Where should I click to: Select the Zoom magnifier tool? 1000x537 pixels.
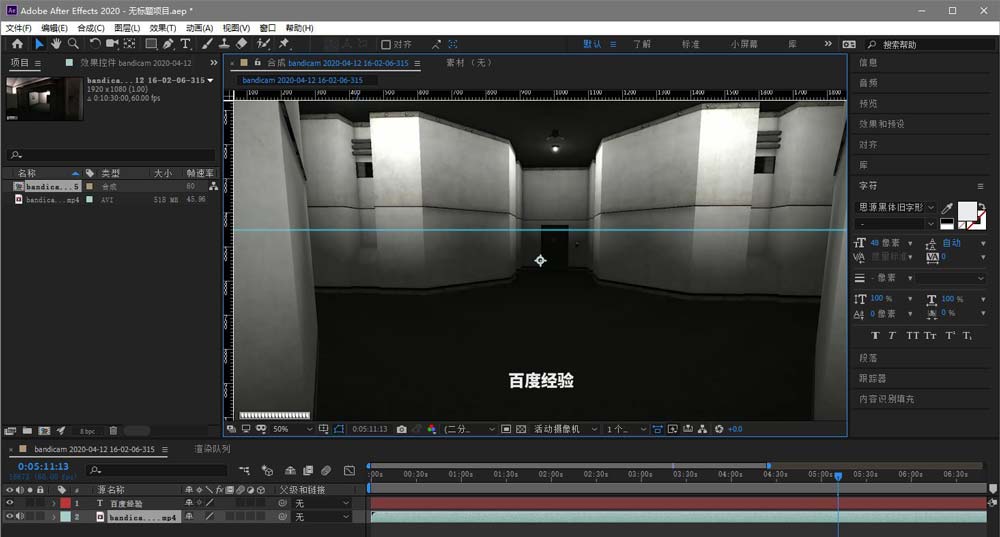(73, 43)
